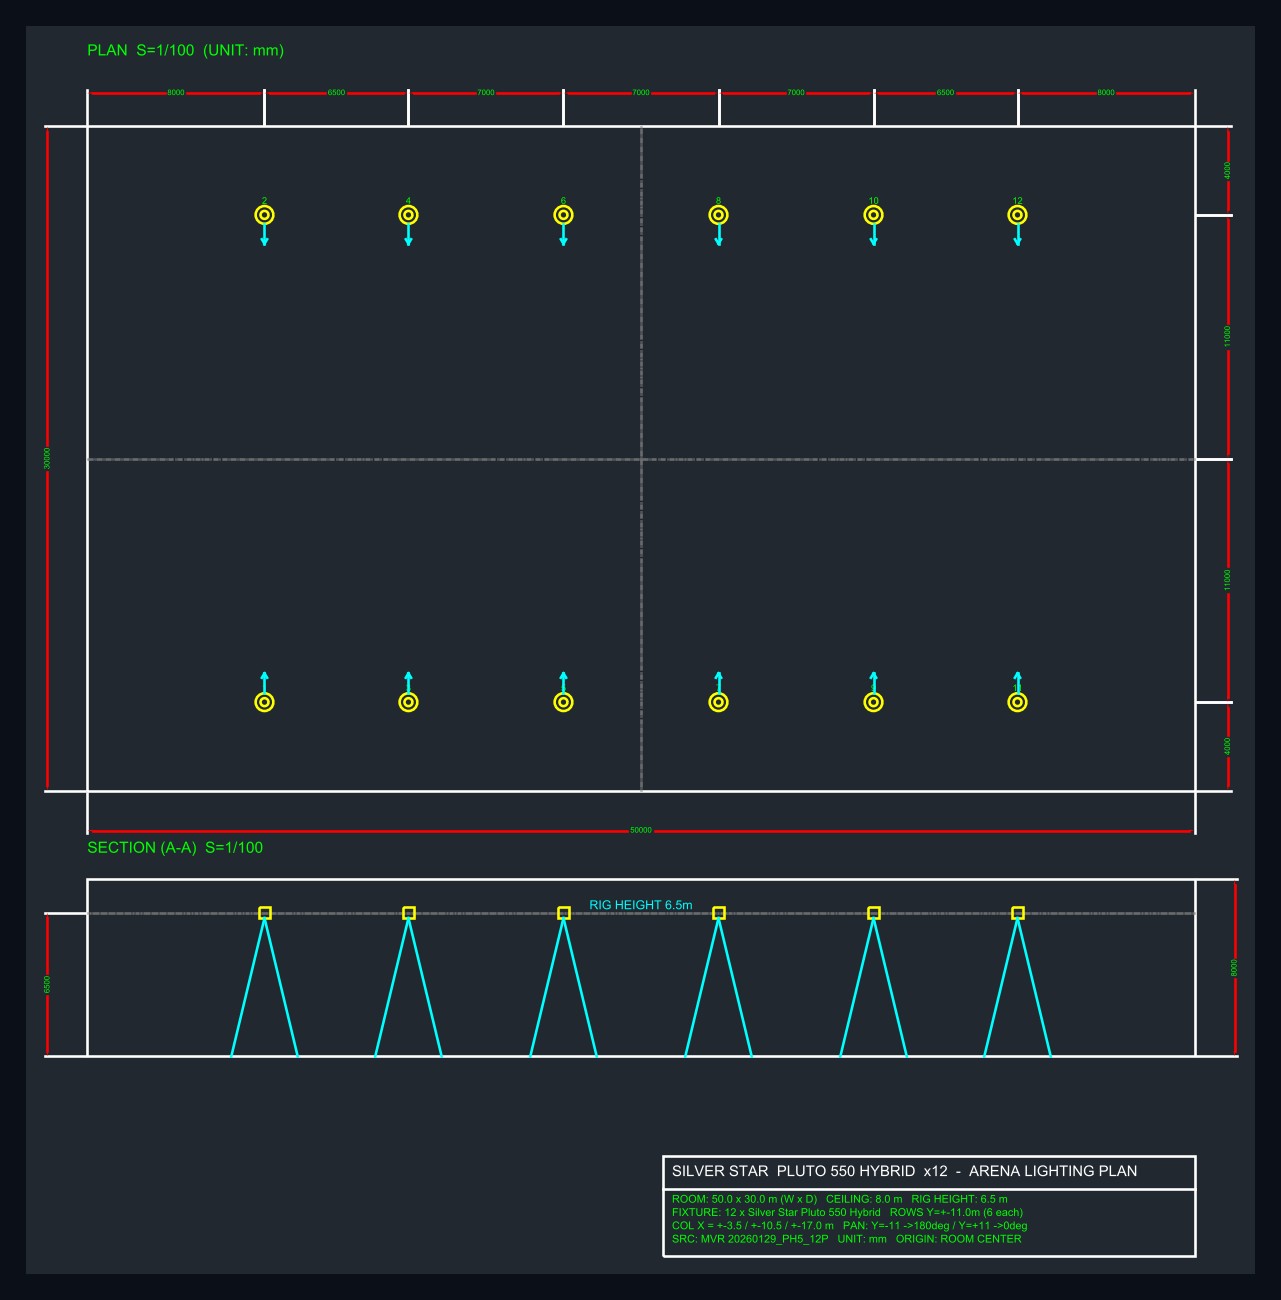
Task: Click the title block heading Silver Star Pluto
Action: pyautogui.click(x=904, y=1171)
